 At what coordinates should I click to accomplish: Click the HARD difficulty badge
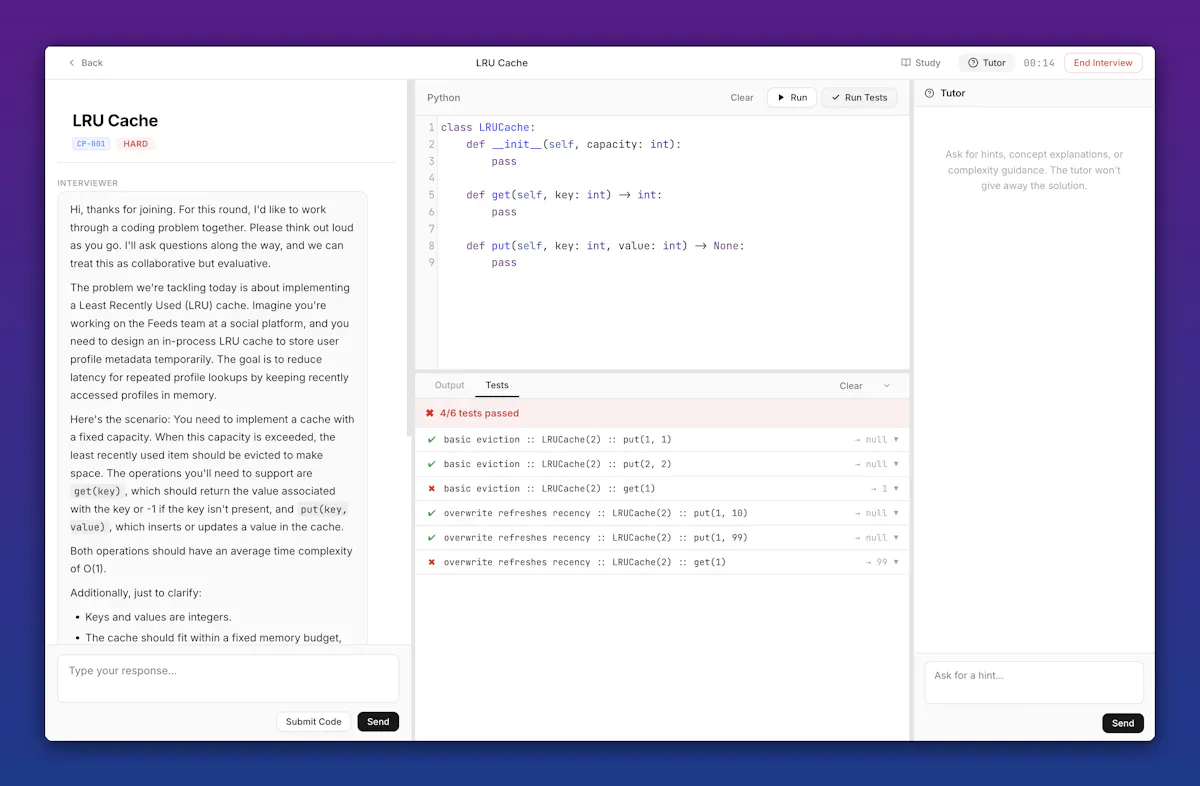tap(136, 144)
